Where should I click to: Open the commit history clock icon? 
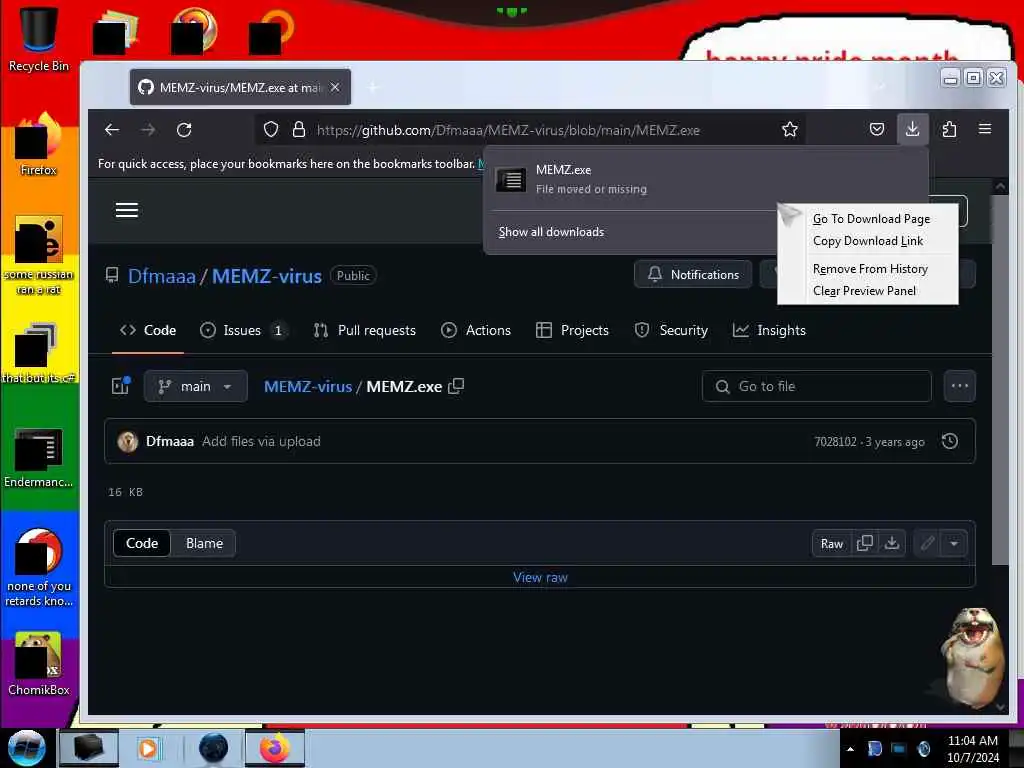(950, 441)
